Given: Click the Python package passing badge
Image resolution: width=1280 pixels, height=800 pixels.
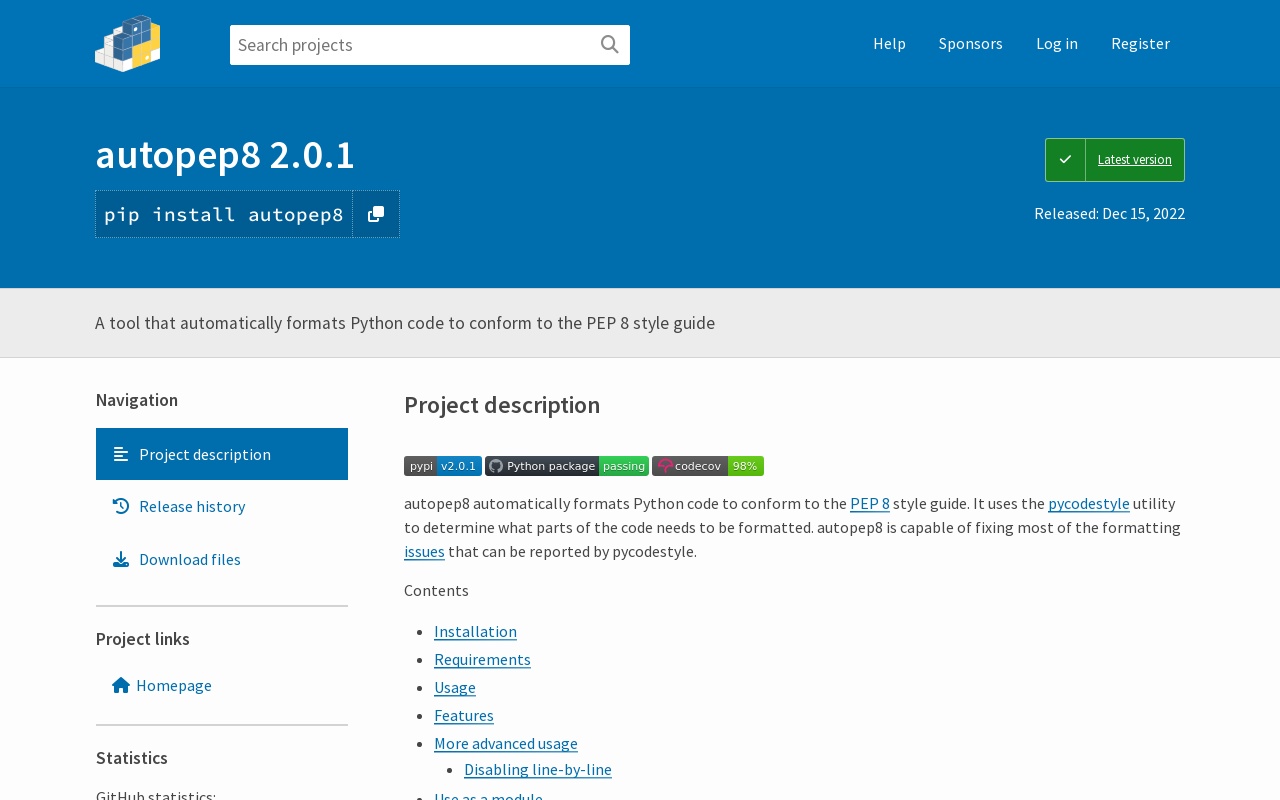Looking at the screenshot, I should pos(566,466).
